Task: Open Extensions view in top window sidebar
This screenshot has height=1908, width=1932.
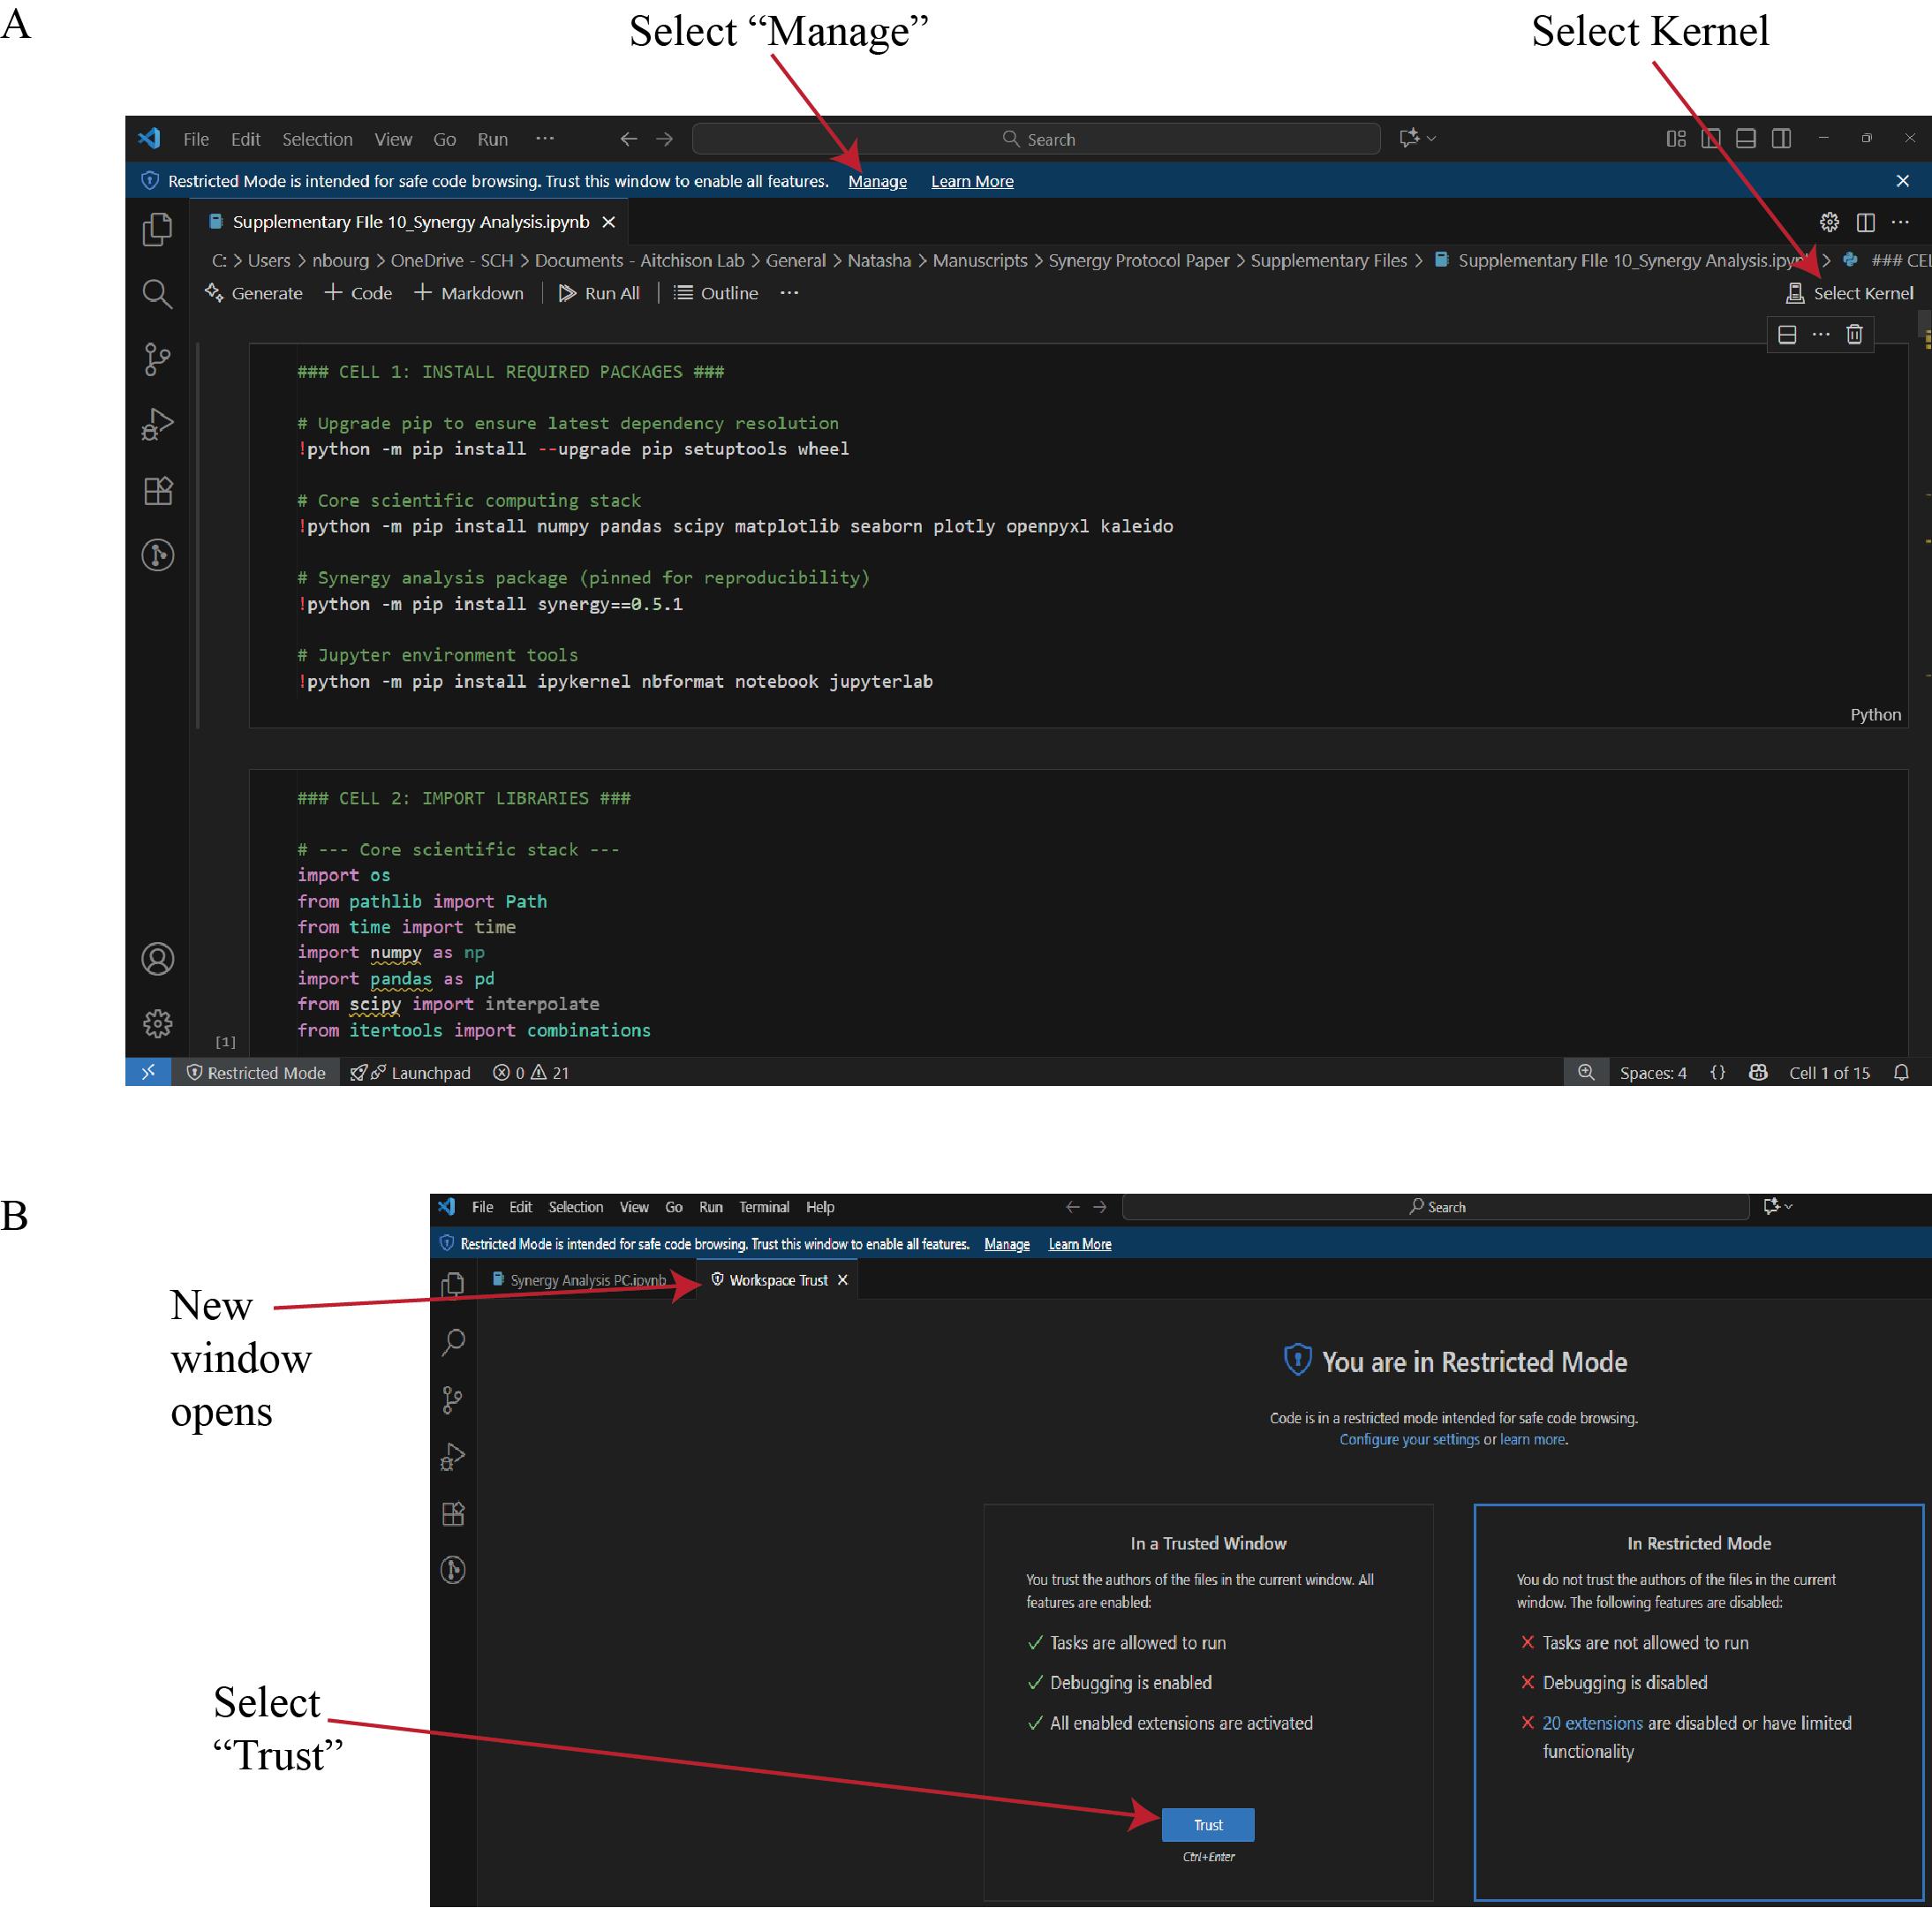Action: [158, 490]
